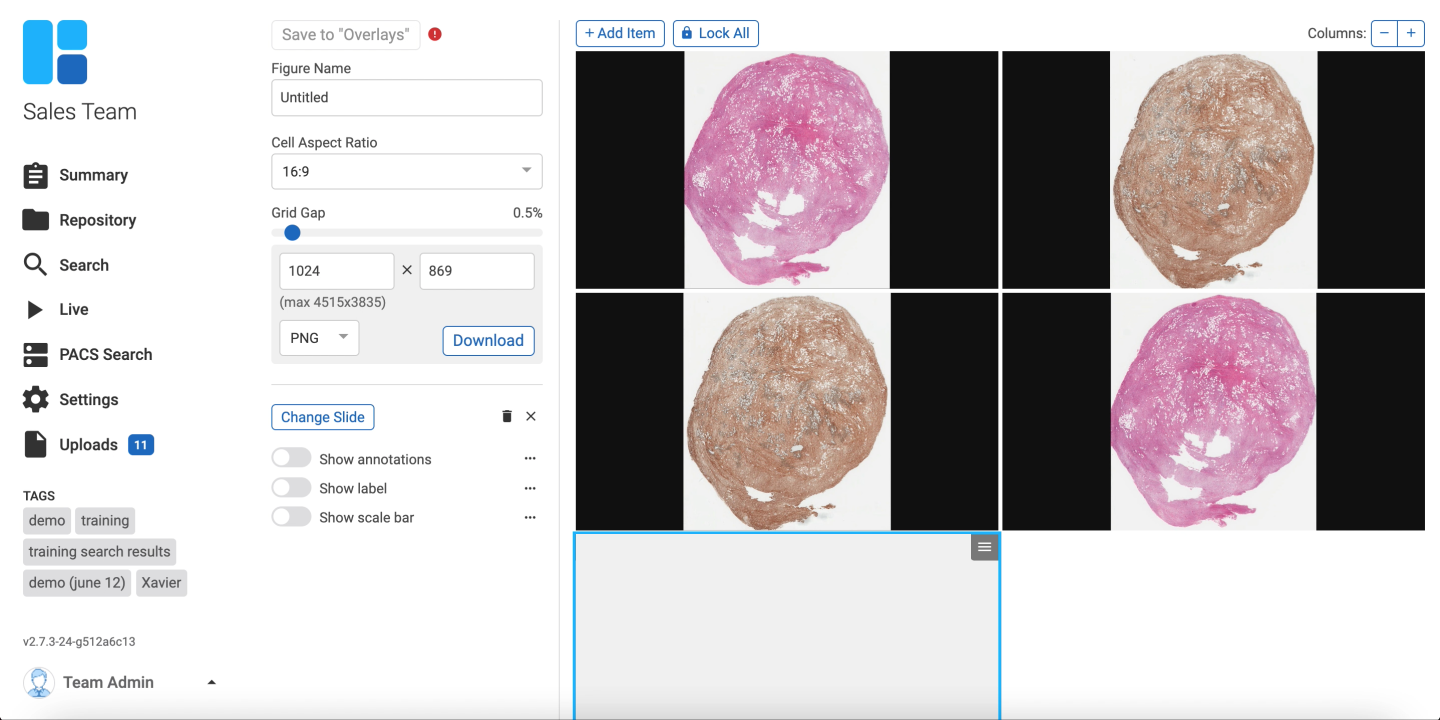Click the version text v2.7.3-24-g512a6c13
The height and width of the screenshot is (720, 1440).
(x=79, y=642)
